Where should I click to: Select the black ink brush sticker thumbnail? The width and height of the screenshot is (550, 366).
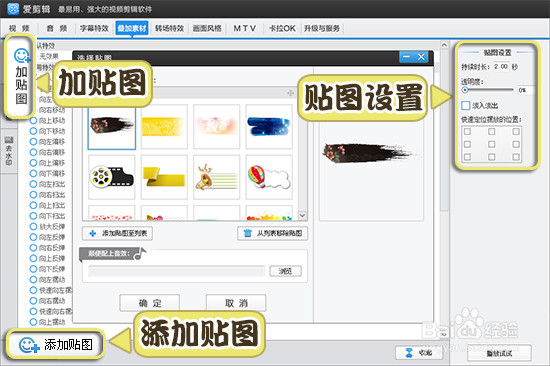[x=112, y=127]
